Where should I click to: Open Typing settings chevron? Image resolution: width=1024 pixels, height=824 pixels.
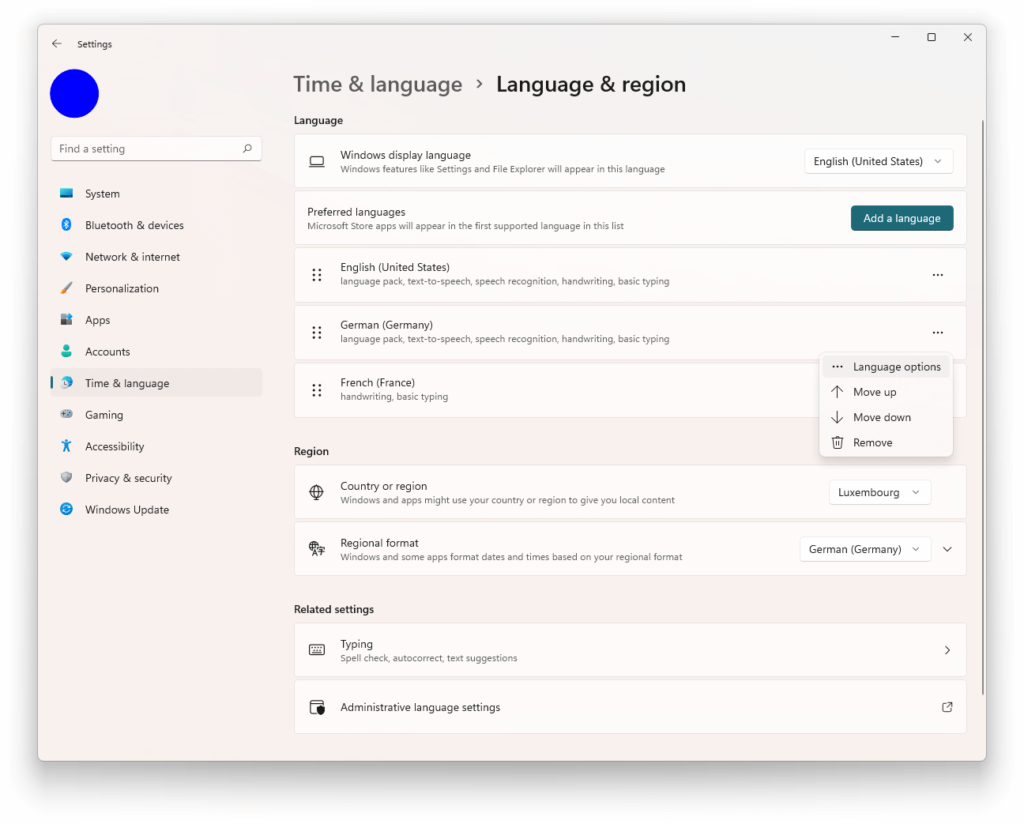click(947, 650)
